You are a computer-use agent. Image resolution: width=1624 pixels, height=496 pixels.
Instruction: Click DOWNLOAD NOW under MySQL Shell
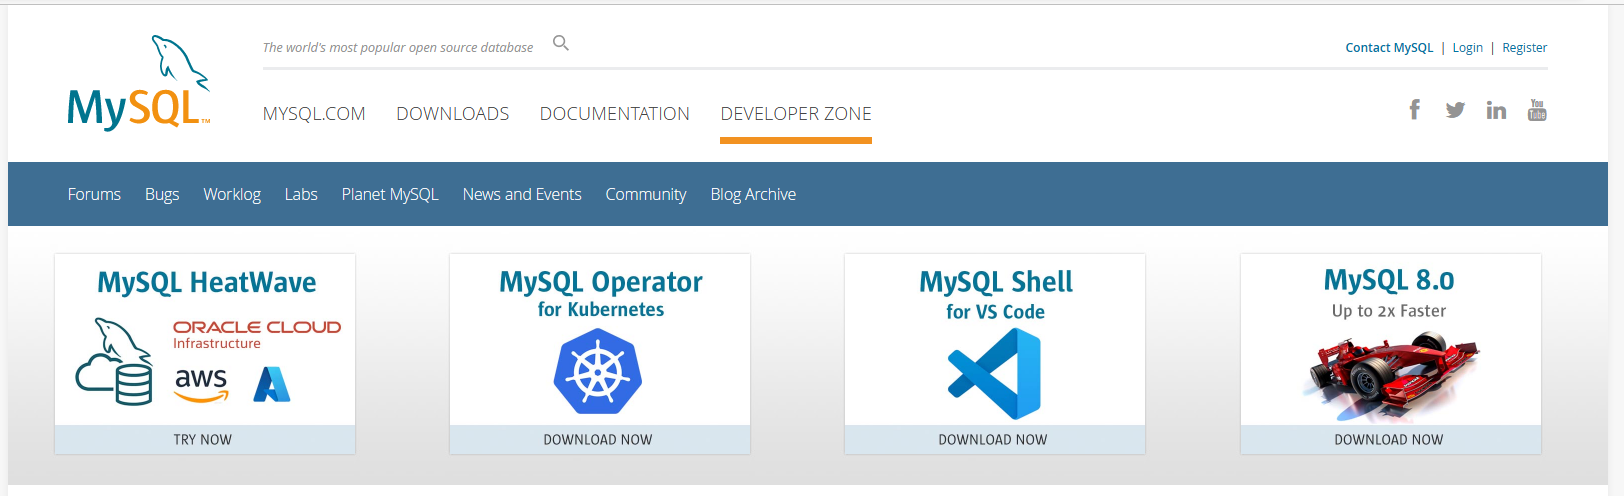[x=995, y=440]
